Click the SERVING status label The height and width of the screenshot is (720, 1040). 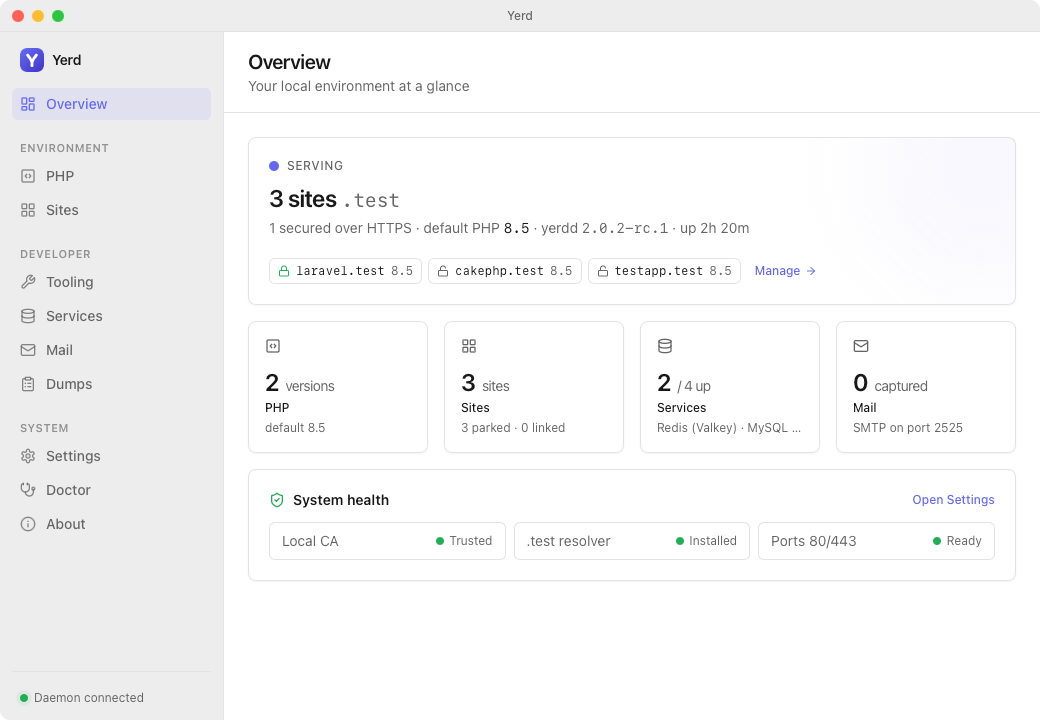(314, 166)
